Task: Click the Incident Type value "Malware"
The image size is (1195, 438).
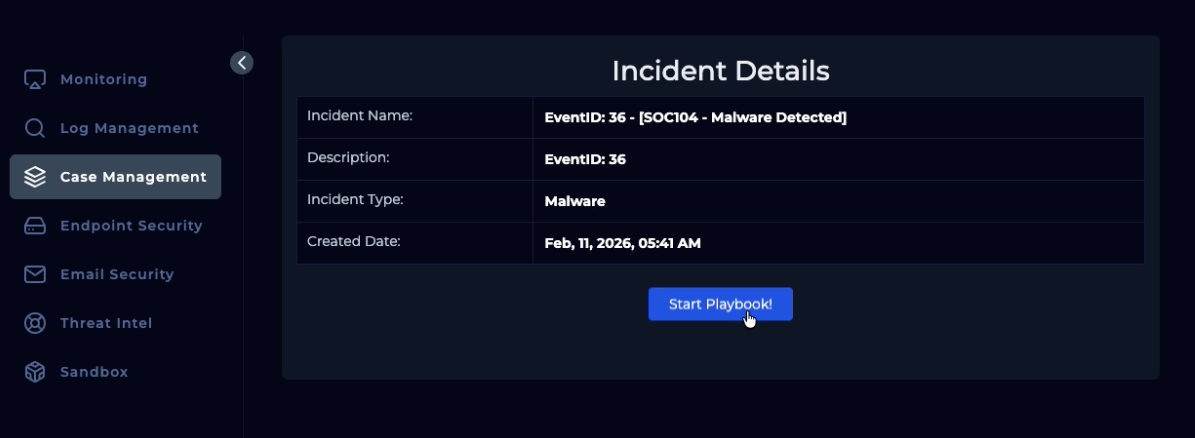Action: (x=575, y=201)
